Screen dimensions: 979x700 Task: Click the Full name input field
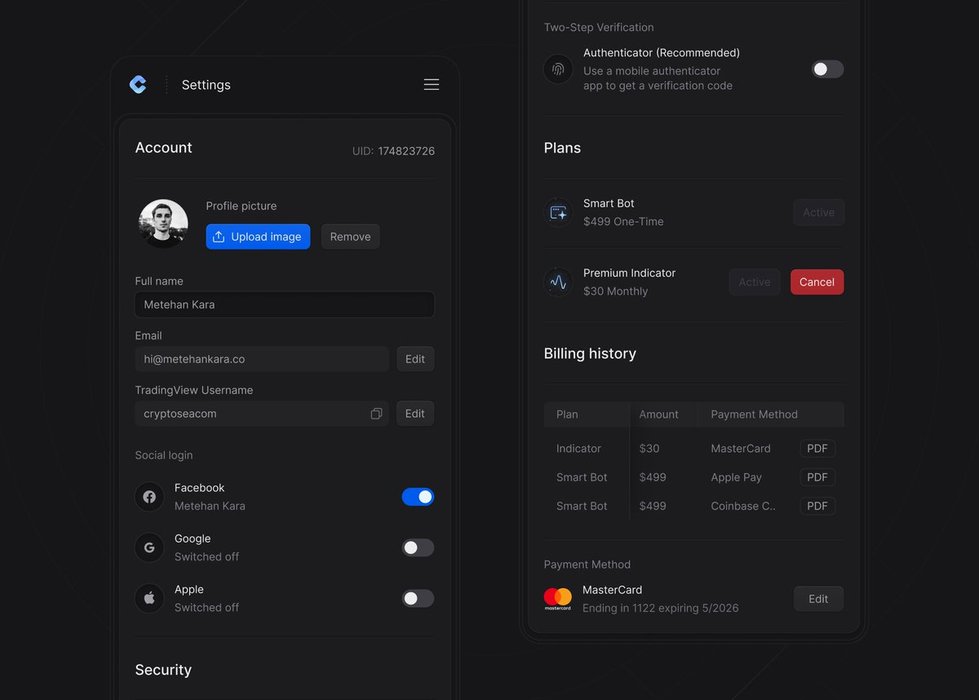[284, 305]
